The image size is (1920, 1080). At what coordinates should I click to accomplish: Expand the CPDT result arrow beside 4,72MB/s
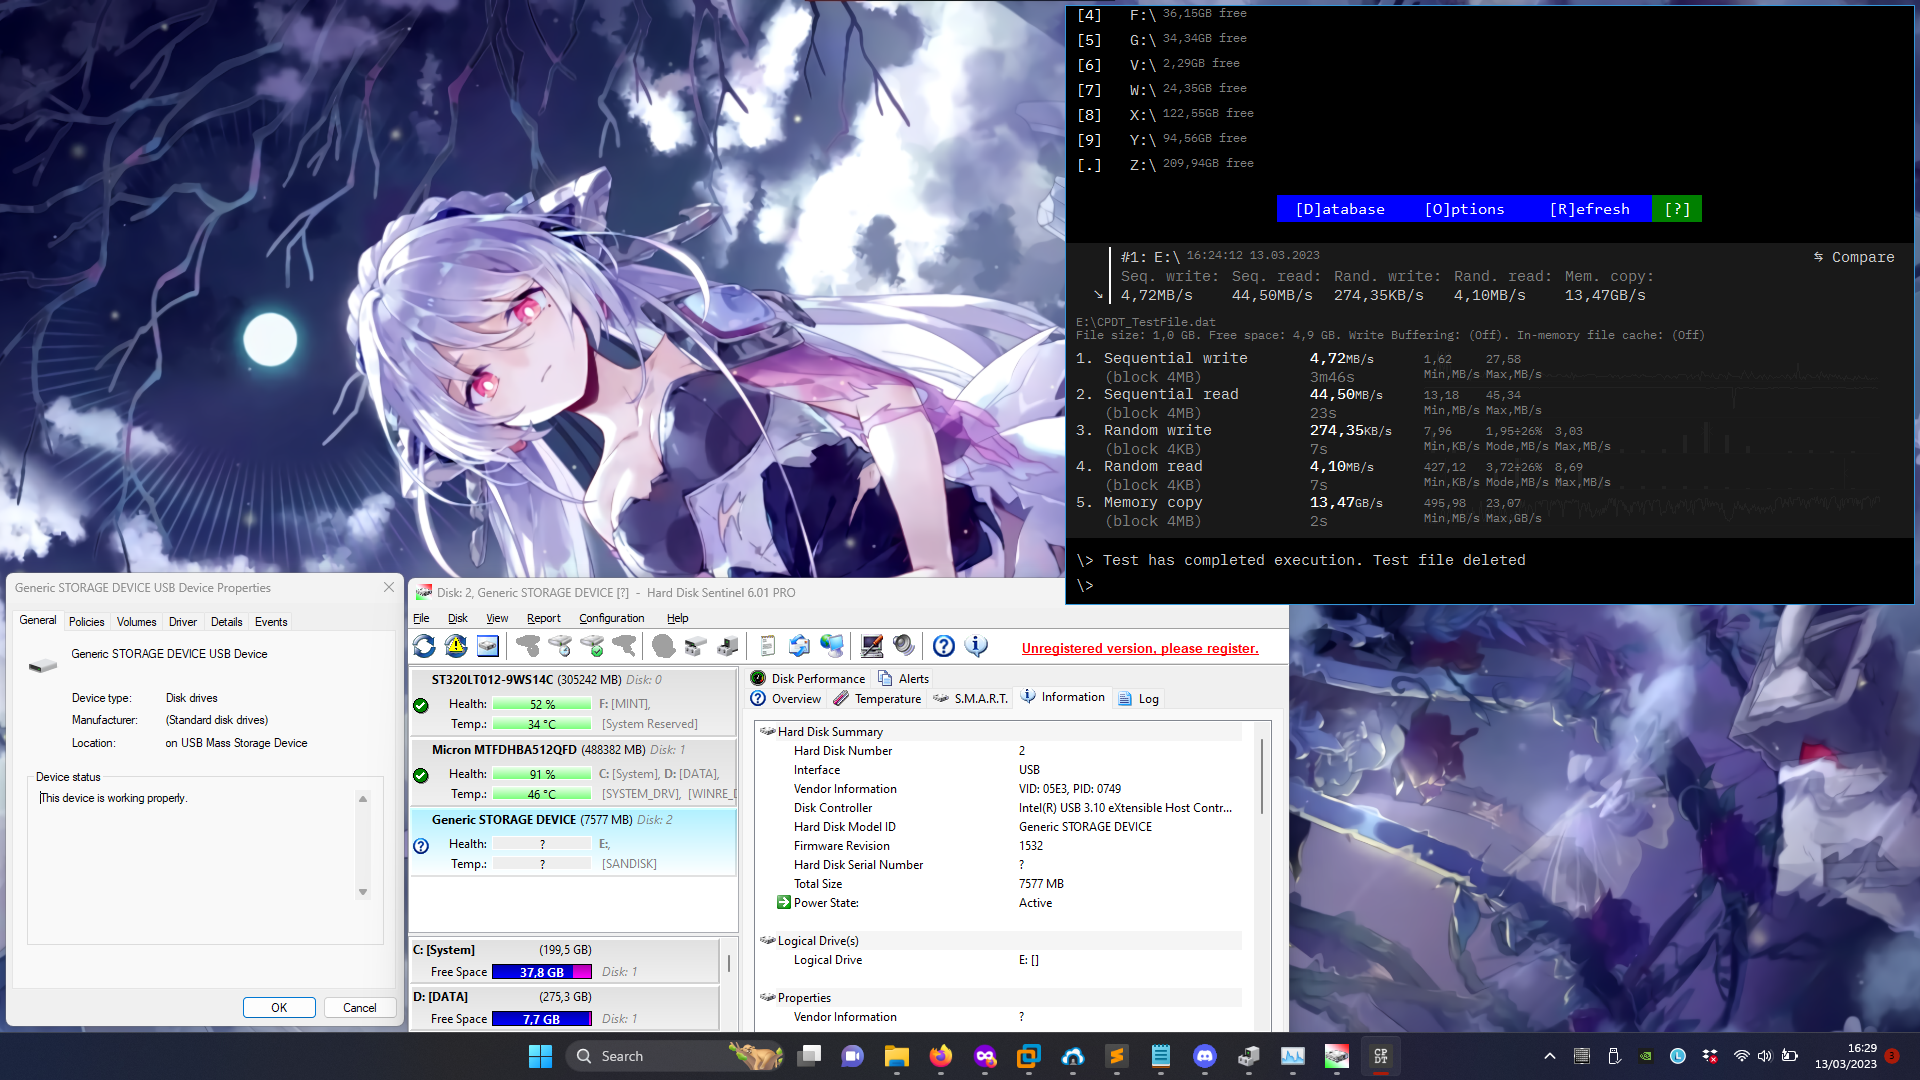[x=1098, y=295]
